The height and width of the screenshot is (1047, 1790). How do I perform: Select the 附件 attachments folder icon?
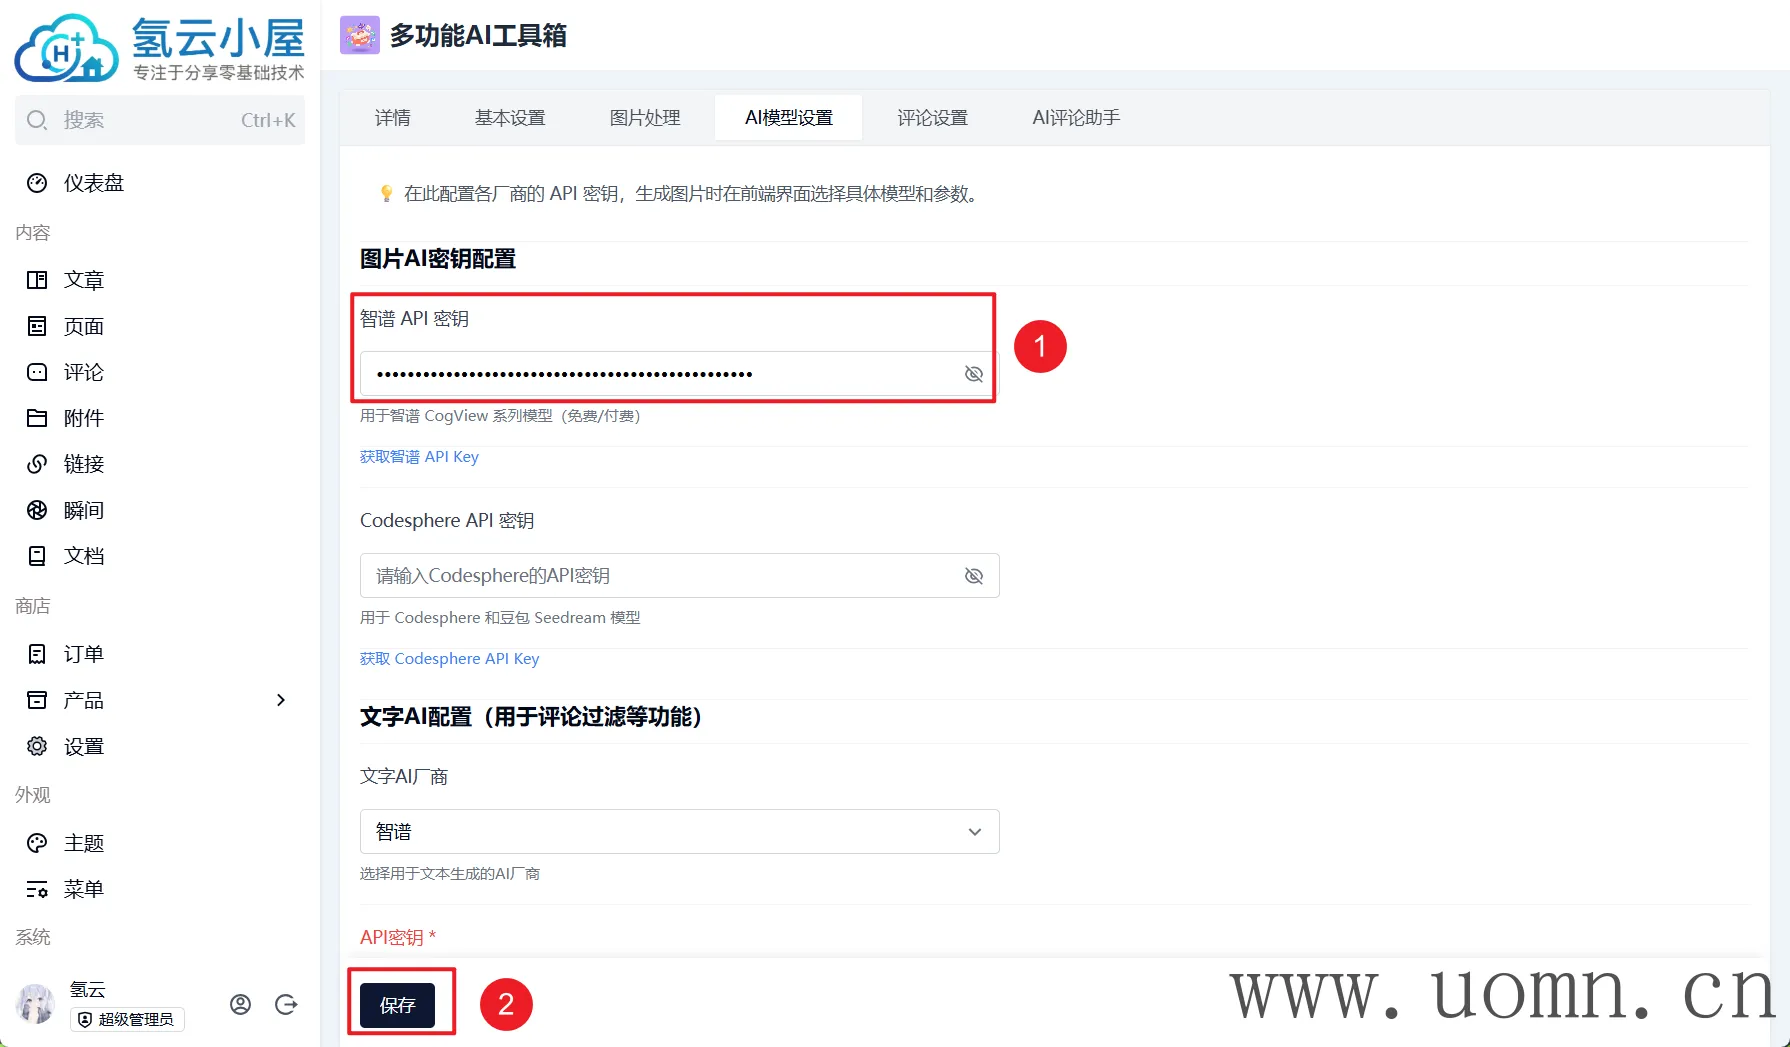coord(37,418)
